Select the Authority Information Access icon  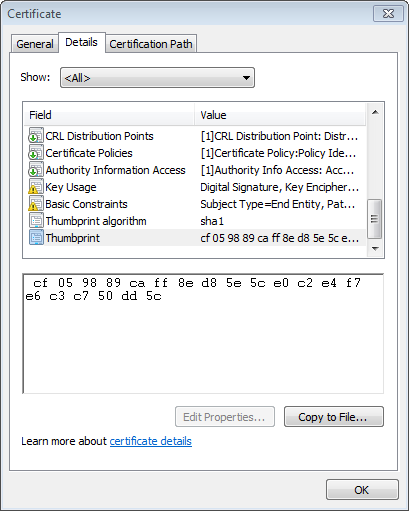(x=36, y=170)
